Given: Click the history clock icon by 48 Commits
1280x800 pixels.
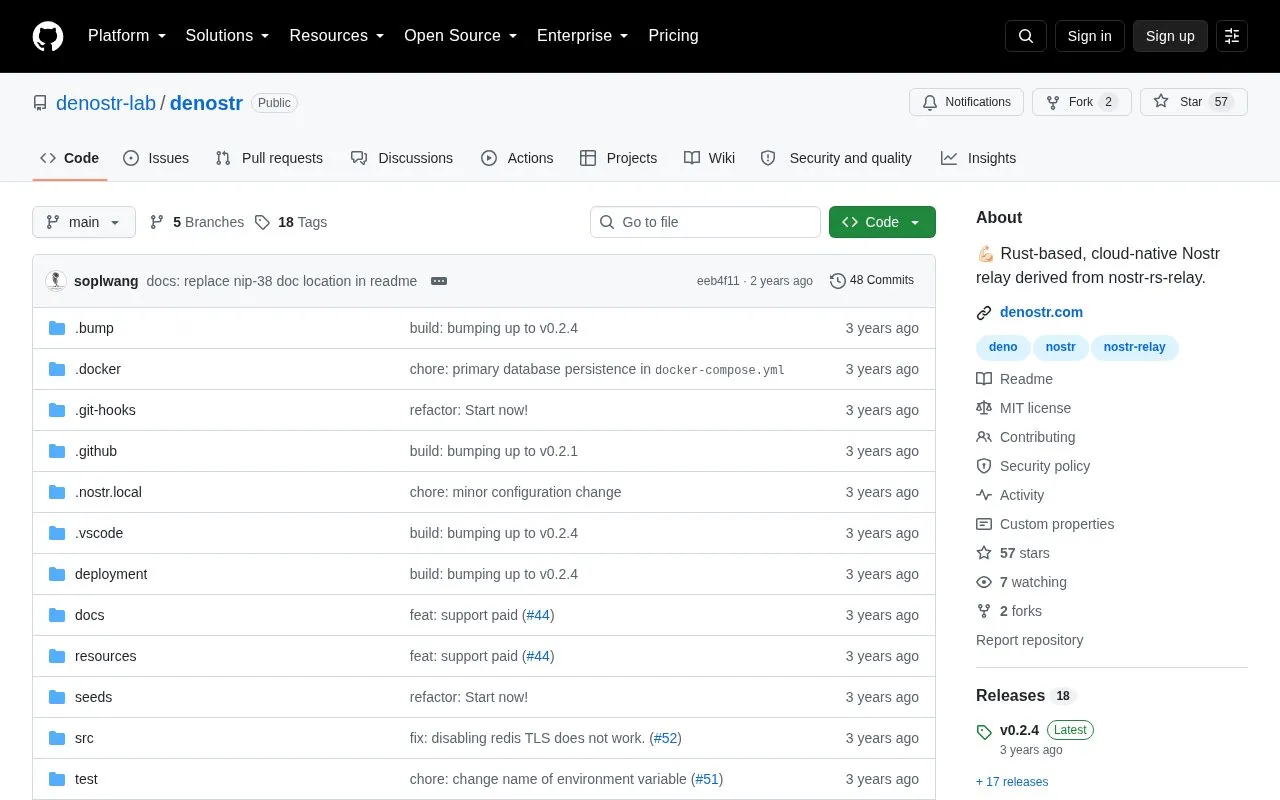Looking at the screenshot, I should point(838,281).
